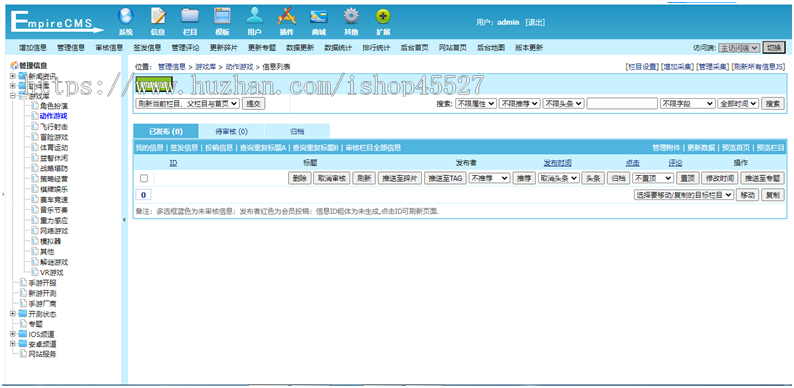This screenshot has height=388, width=794.
Task: Tick the checkbox in the action row
Action: coord(144,178)
